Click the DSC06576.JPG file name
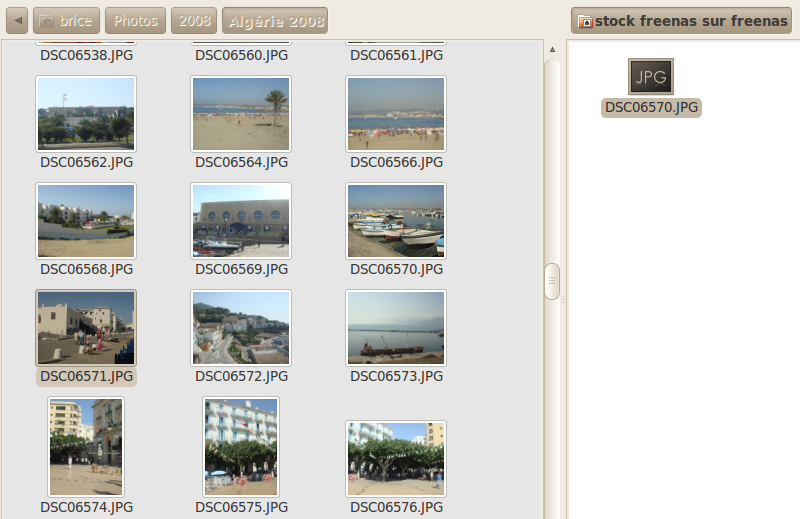 click(x=396, y=507)
